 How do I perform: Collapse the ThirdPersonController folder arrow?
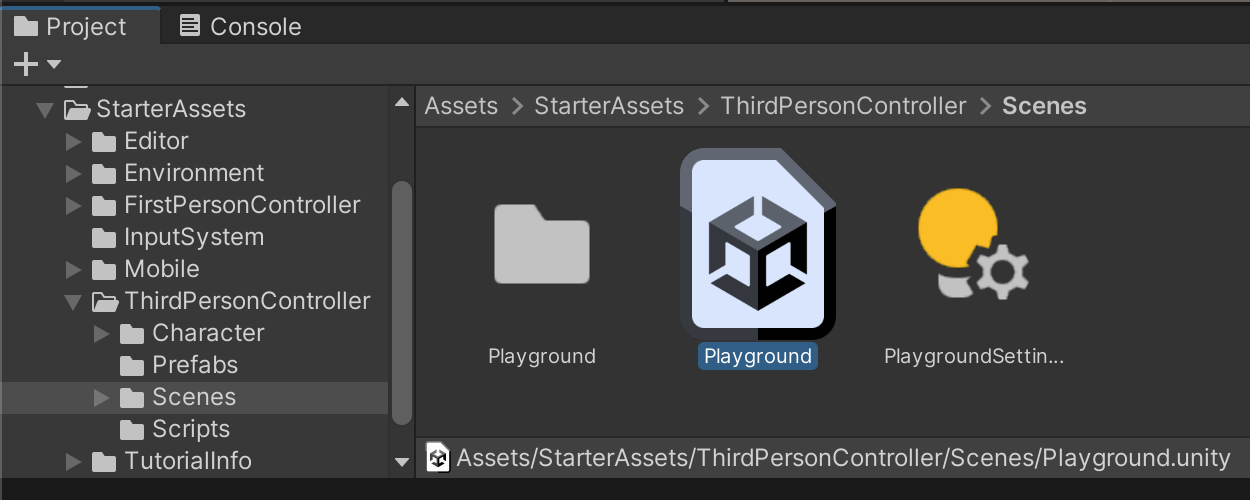tap(73, 301)
